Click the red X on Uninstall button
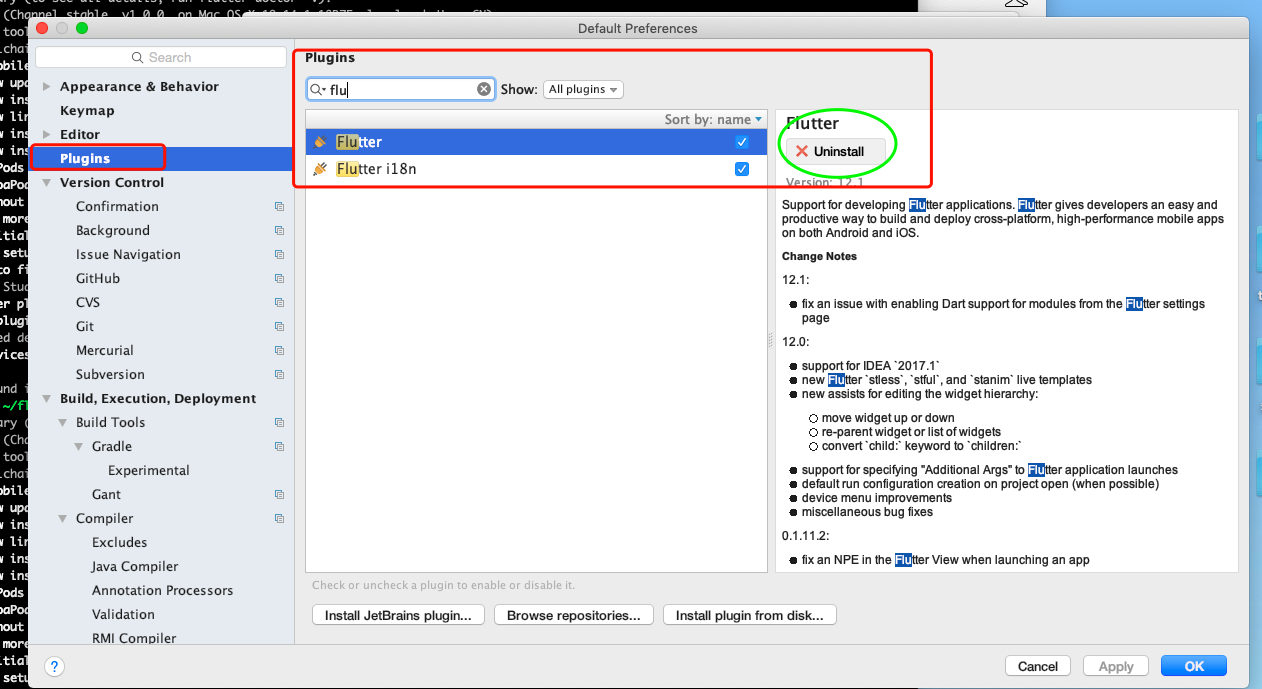1262x689 pixels. point(802,151)
